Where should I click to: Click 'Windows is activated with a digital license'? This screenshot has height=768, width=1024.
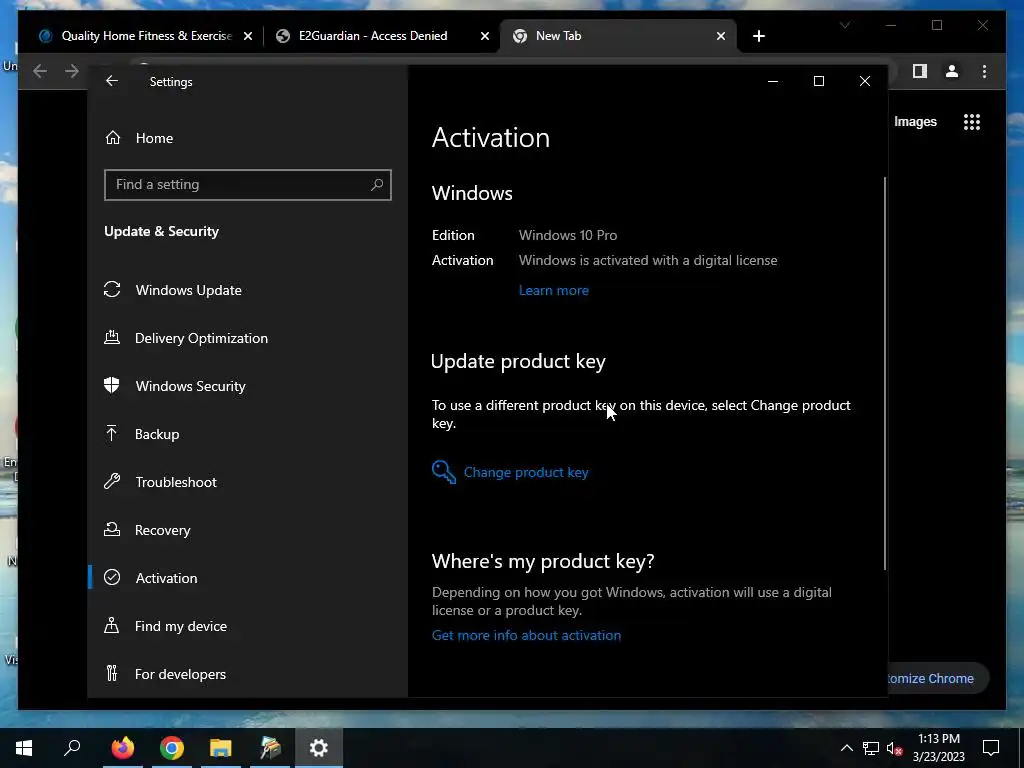point(648,260)
